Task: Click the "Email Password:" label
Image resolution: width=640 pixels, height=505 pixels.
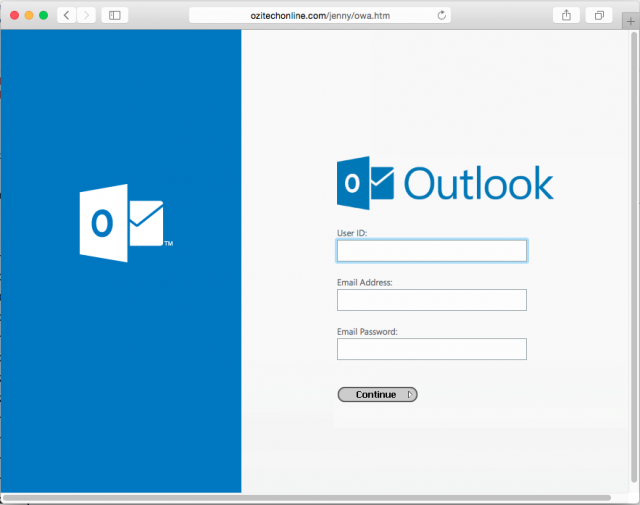Action: click(x=367, y=331)
